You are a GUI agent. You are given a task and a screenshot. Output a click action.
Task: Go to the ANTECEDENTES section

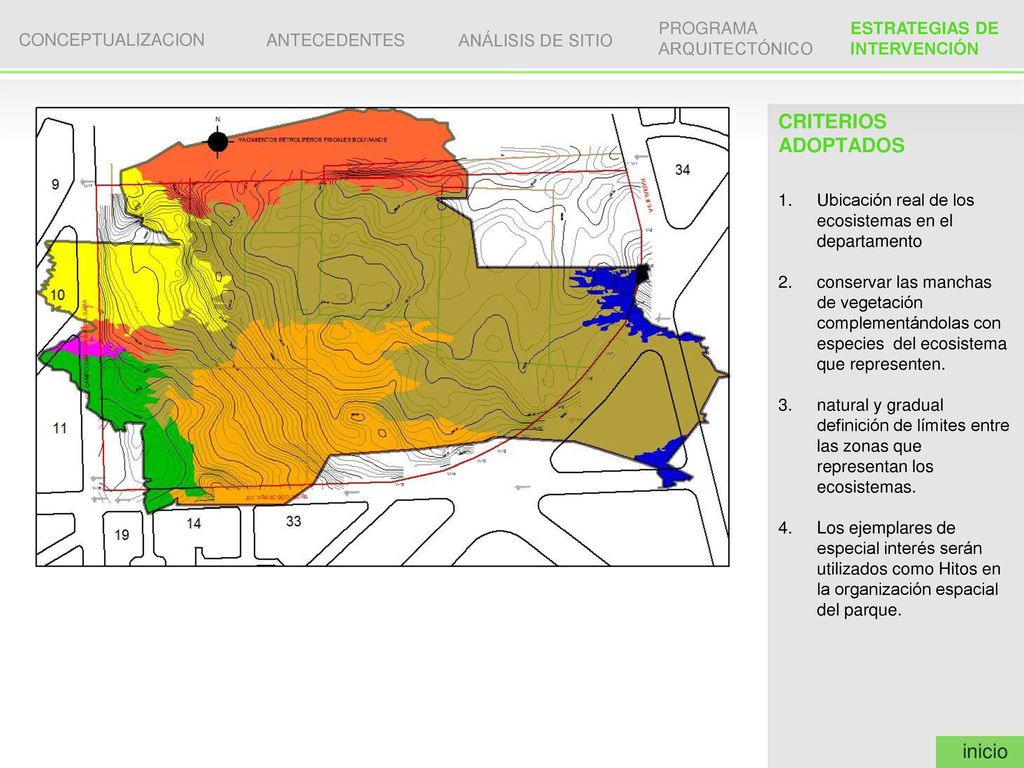[x=336, y=40]
